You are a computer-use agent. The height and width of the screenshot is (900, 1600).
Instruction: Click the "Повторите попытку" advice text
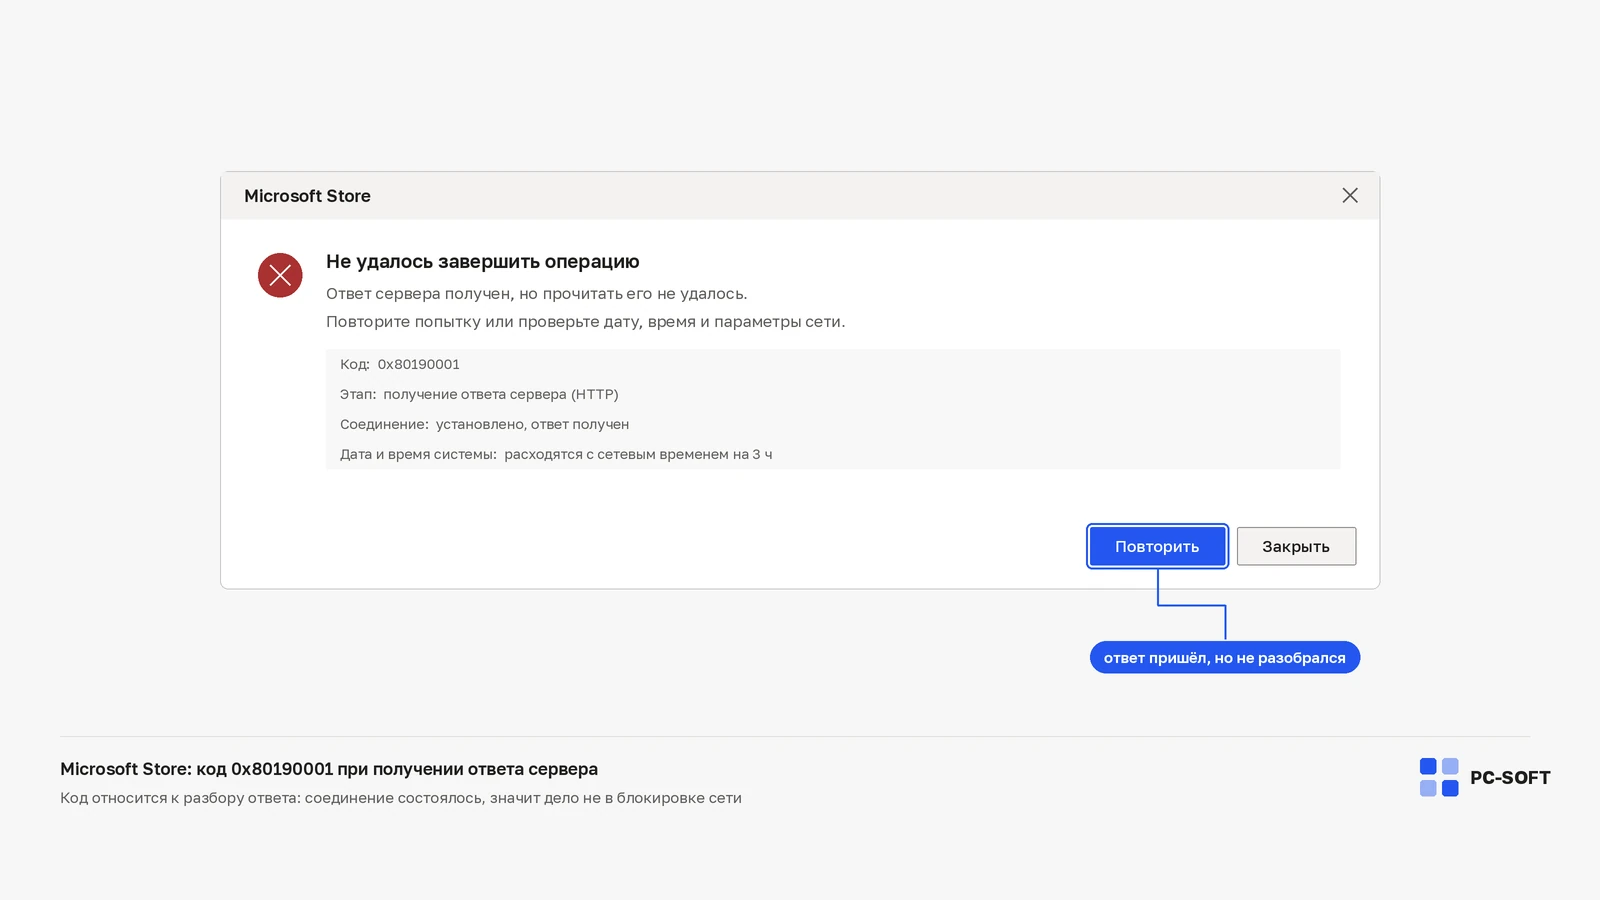[x=585, y=322]
